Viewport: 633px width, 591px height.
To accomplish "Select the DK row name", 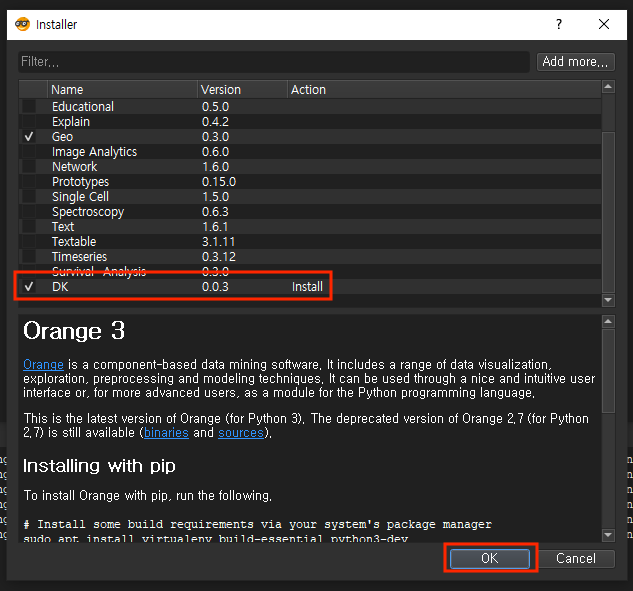I will (60, 287).
